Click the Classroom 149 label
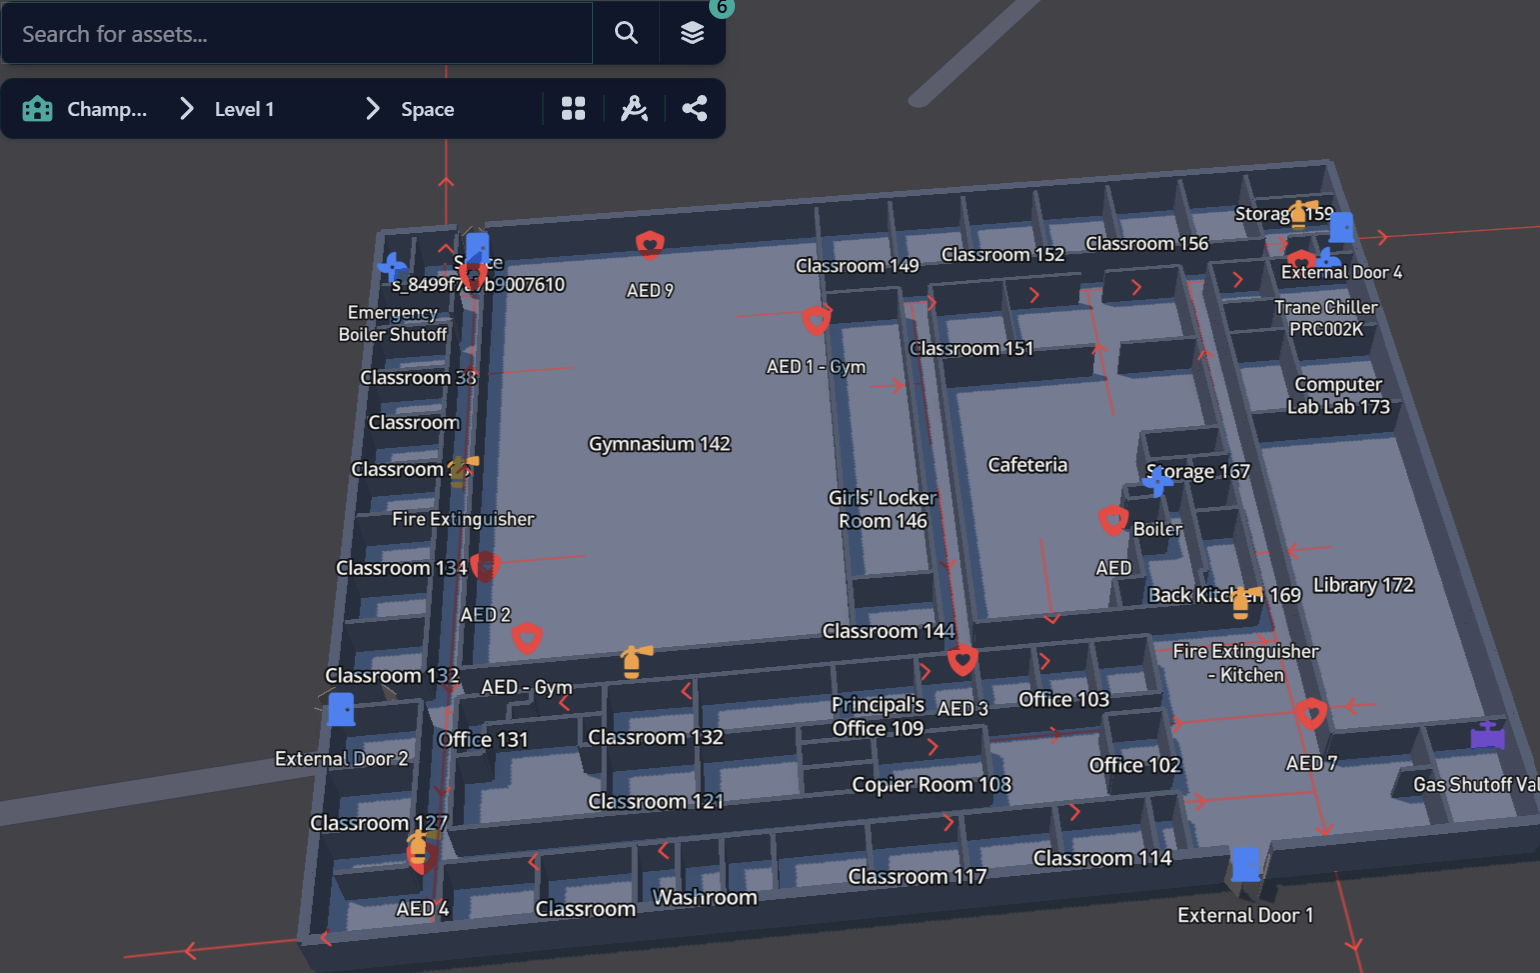The width and height of the screenshot is (1540, 973). click(x=857, y=266)
